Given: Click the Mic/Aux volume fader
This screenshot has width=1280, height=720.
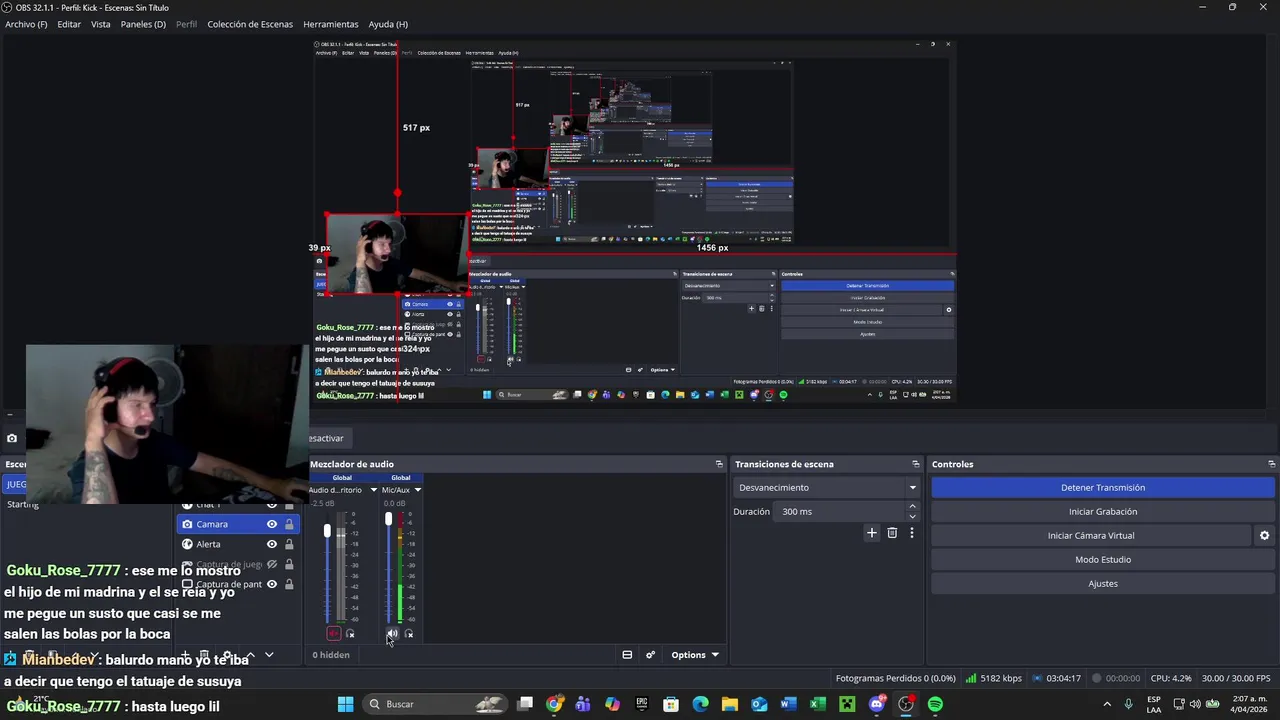Looking at the screenshot, I should click(x=388, y=519).
